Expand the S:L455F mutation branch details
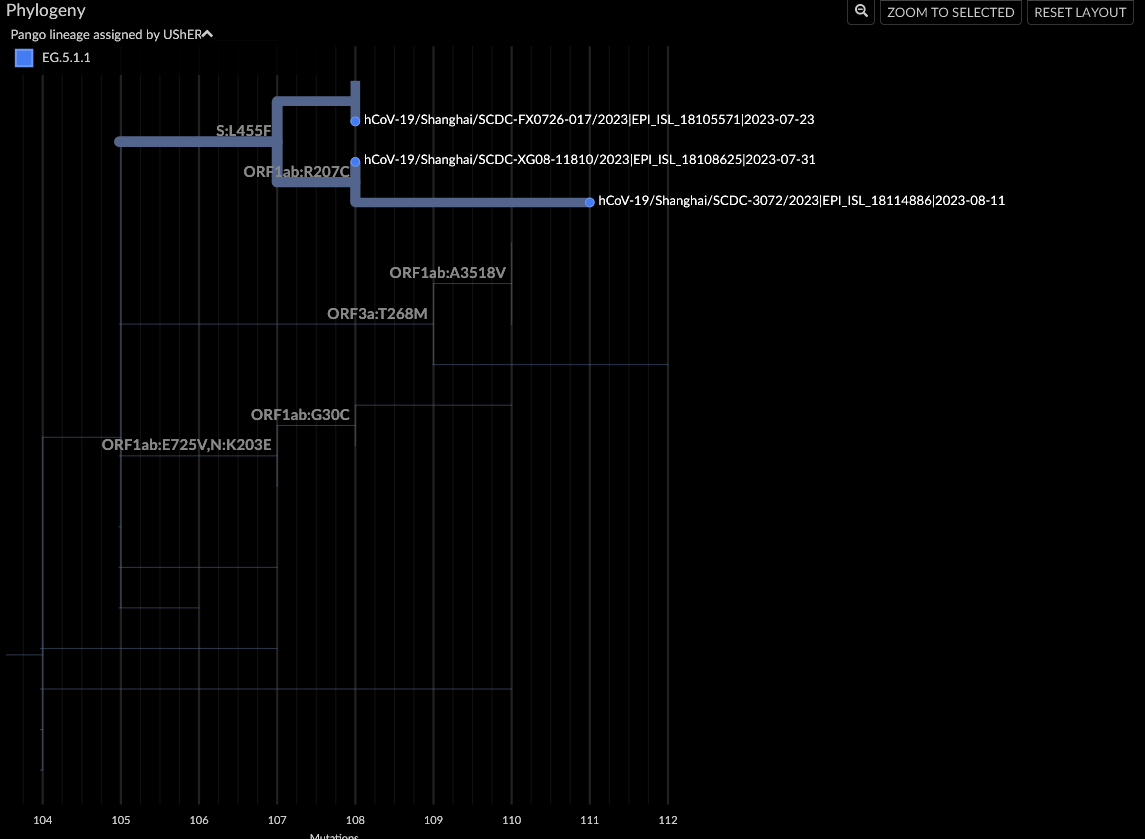This screenshot has height=839, width=1145. [244, 130]
